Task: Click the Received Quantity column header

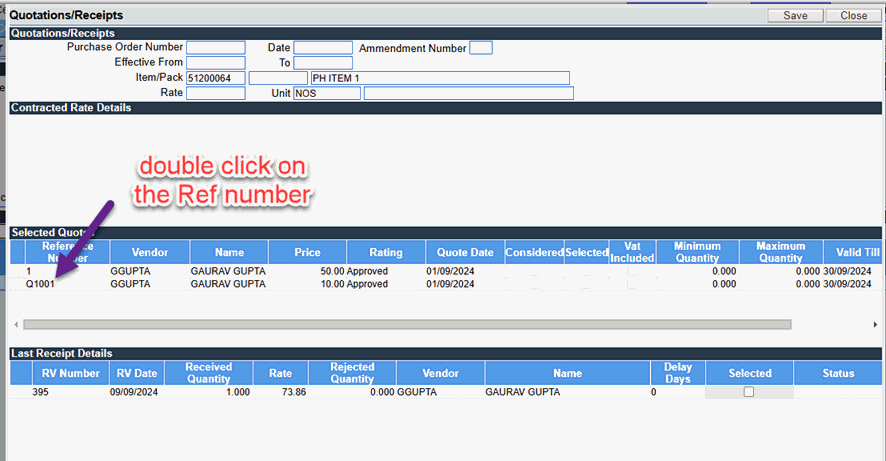Action: tap(209, 373)
